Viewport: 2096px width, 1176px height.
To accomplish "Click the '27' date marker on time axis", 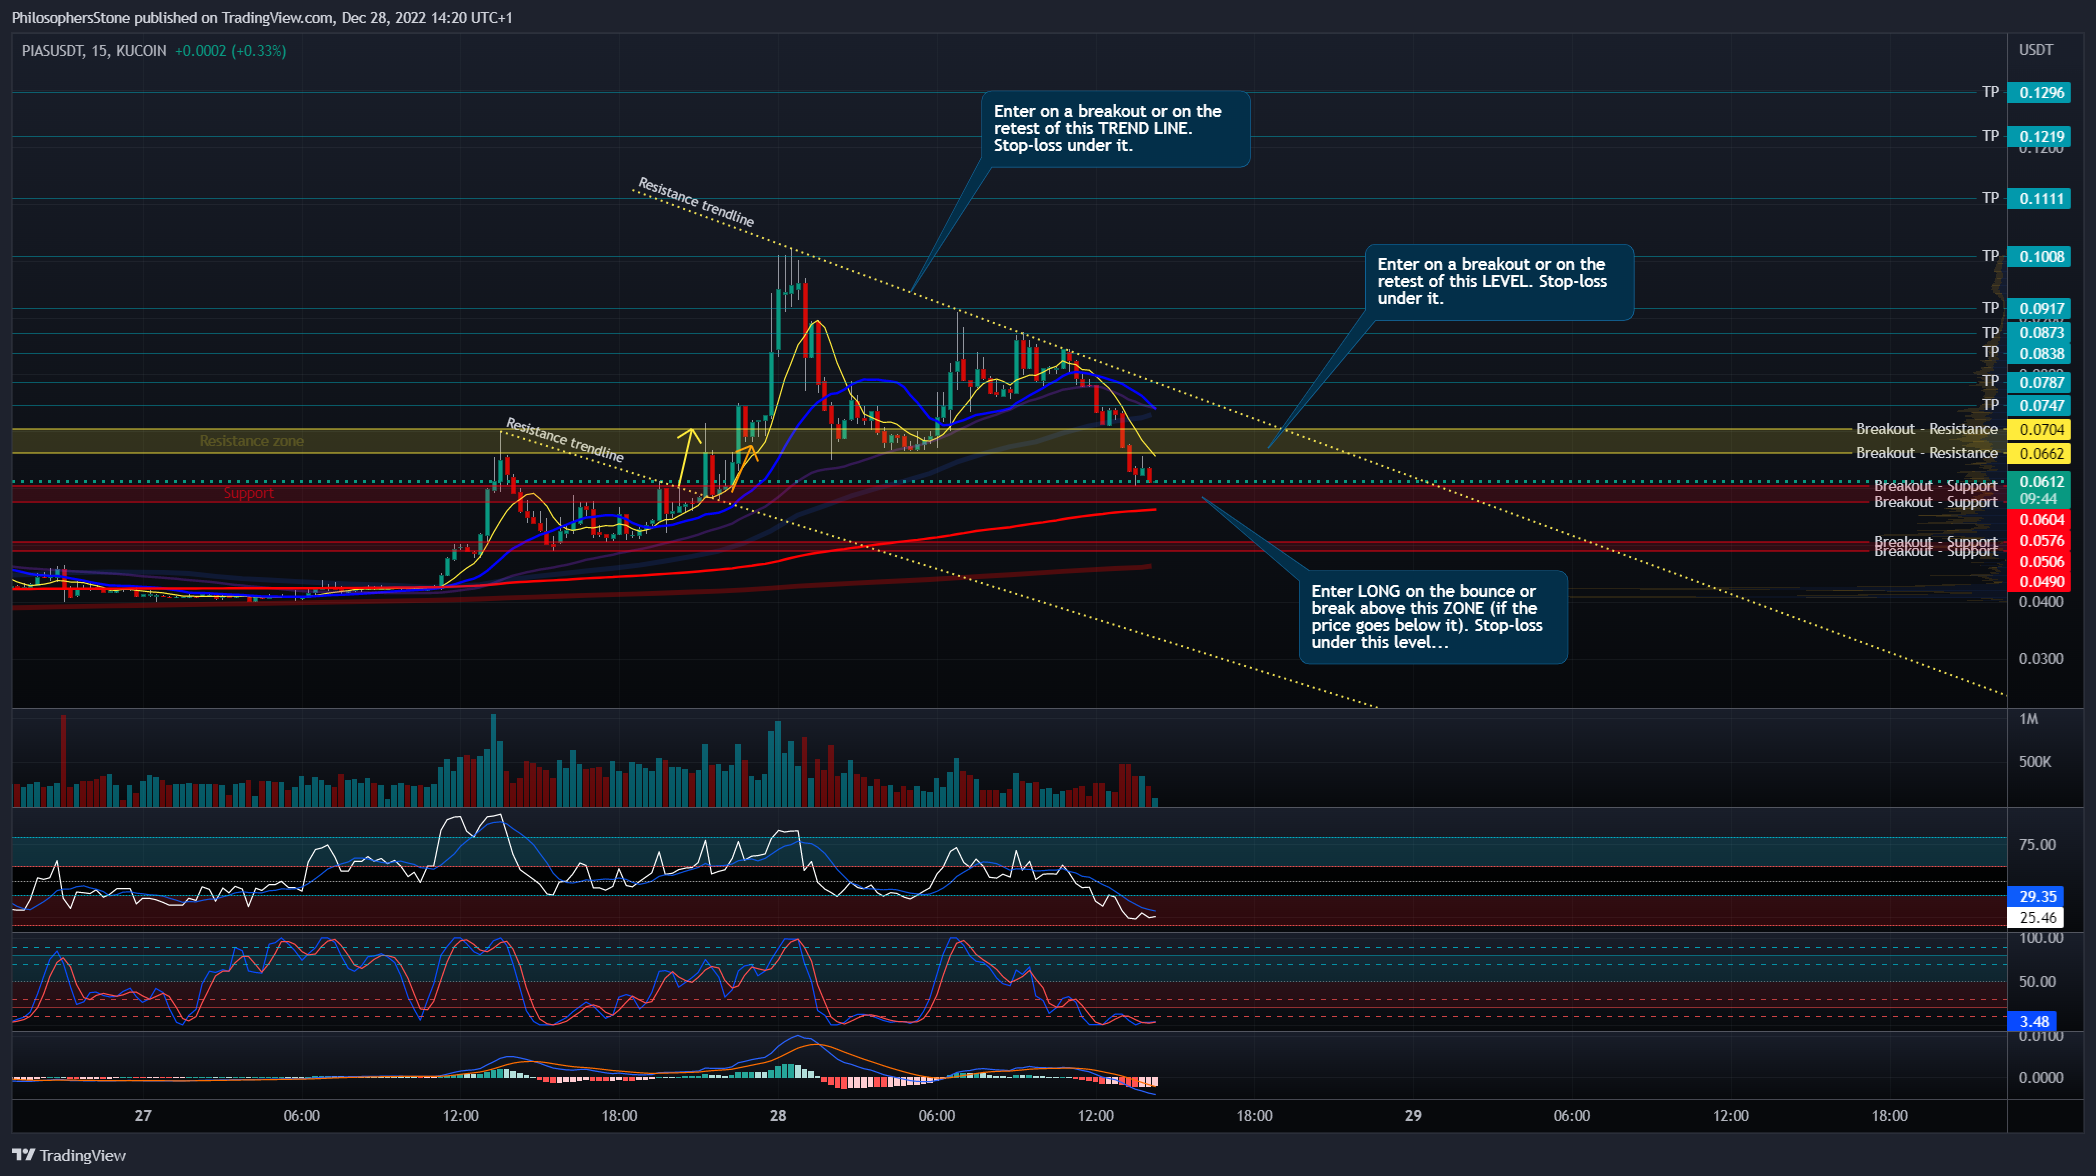I will pos(143,1116).
